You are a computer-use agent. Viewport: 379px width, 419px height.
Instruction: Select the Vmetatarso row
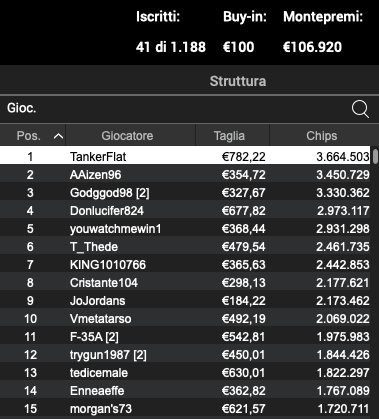tap(185, 319)
